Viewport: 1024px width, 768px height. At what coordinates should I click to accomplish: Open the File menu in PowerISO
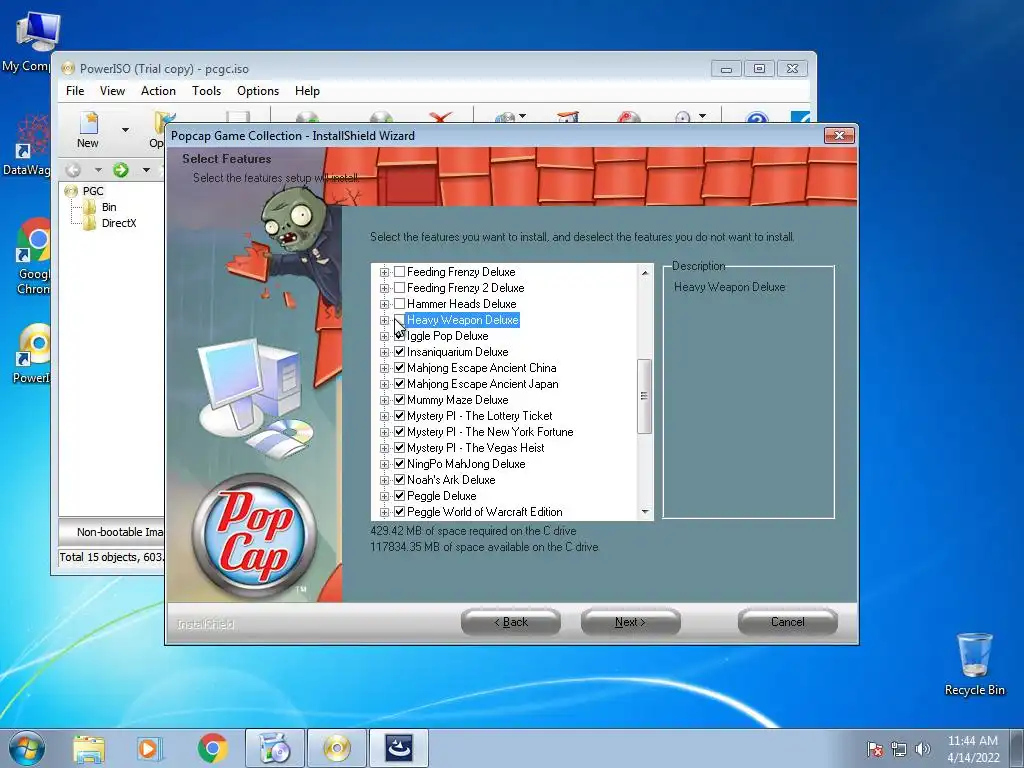coord(75,91)
